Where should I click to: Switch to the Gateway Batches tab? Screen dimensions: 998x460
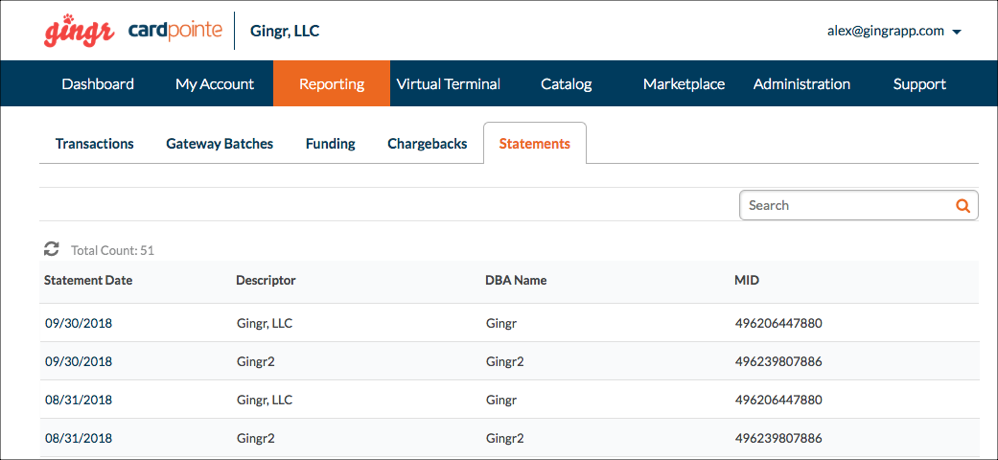(220, 144)
